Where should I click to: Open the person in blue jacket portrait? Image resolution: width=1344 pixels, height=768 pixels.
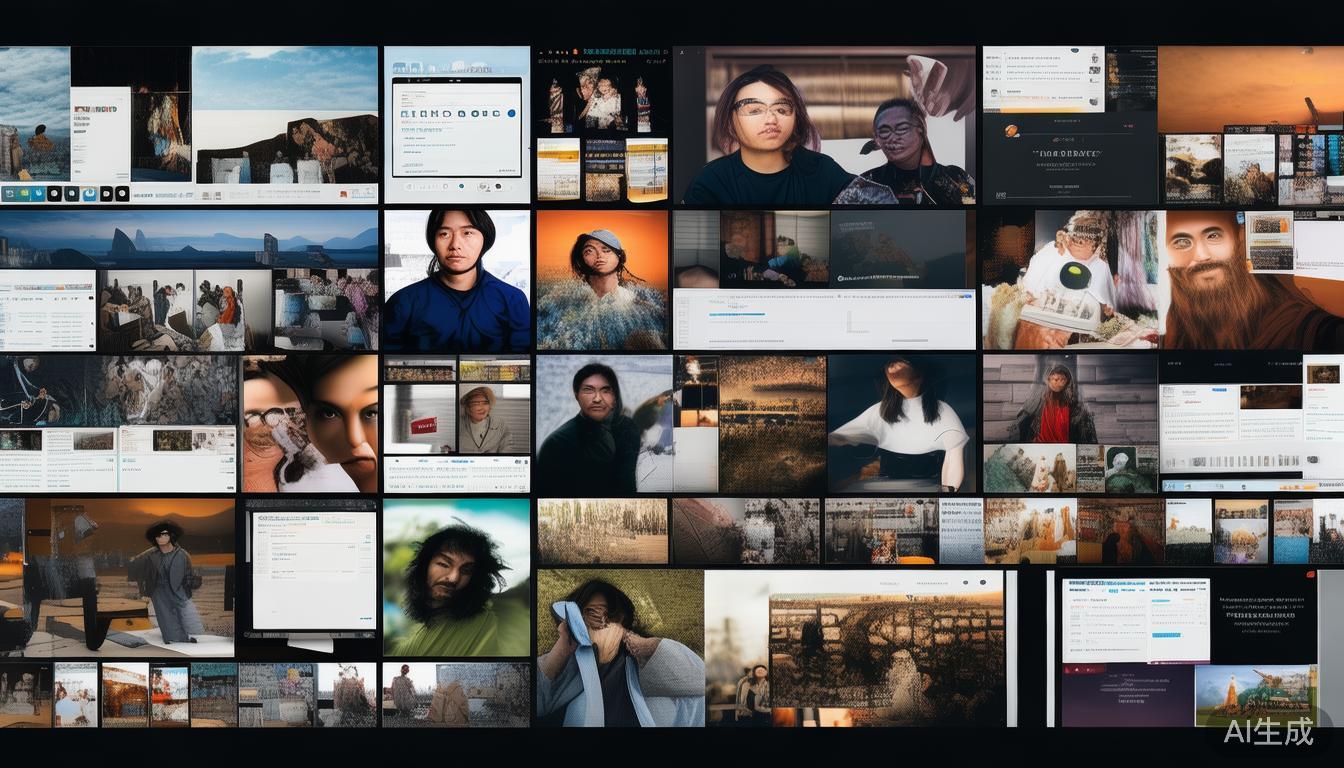click(457, 280)
